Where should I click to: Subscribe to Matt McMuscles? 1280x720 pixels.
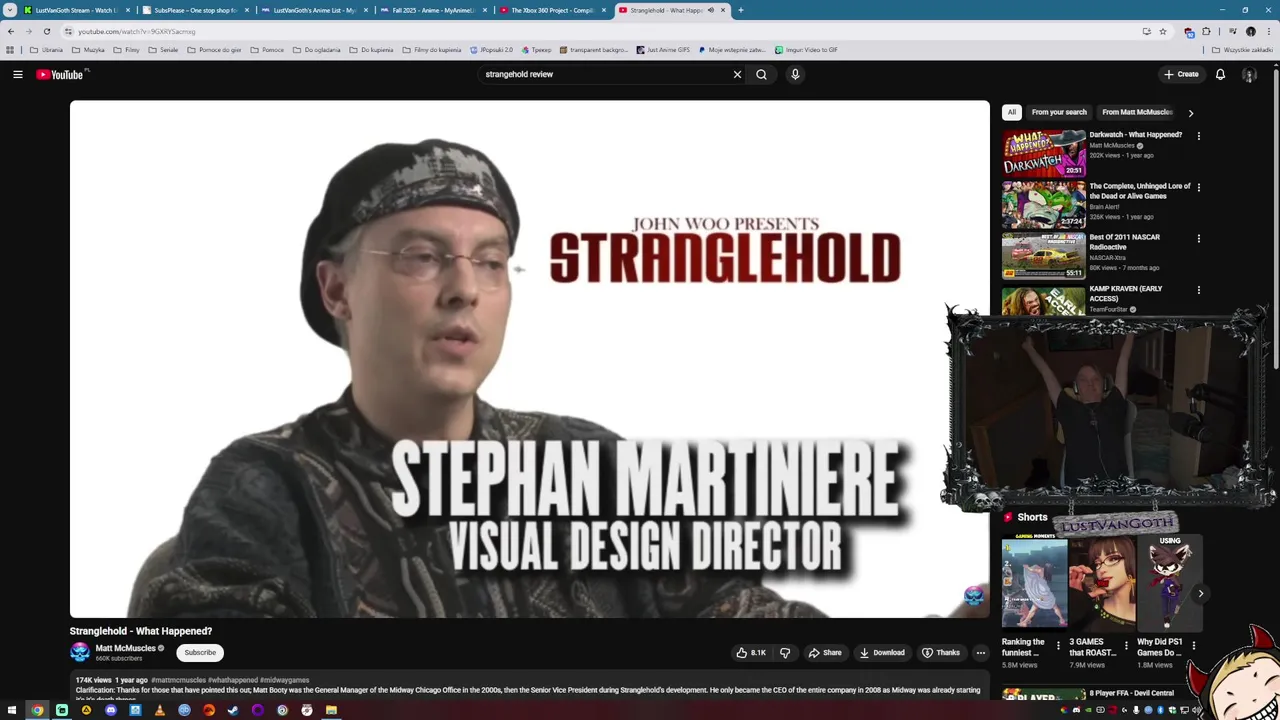(200, 652)
